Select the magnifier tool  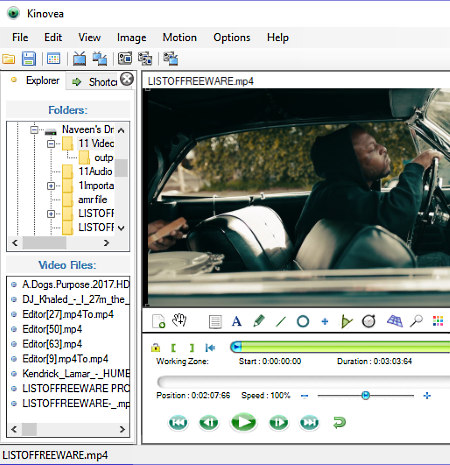[416, 321]
